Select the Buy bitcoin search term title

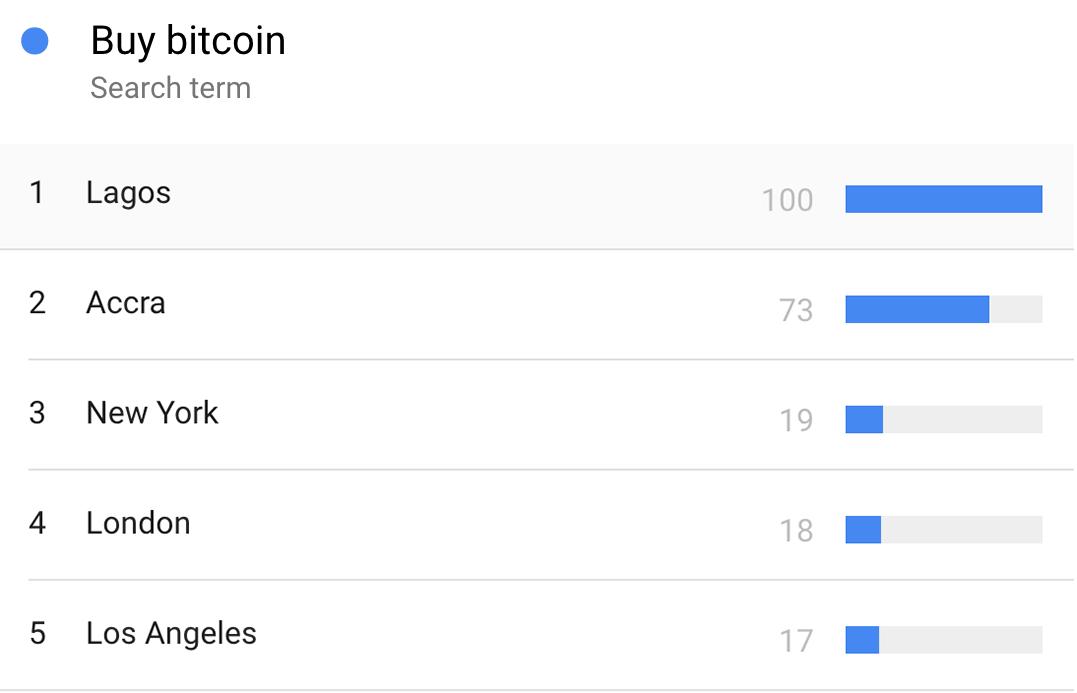(188, 41)
